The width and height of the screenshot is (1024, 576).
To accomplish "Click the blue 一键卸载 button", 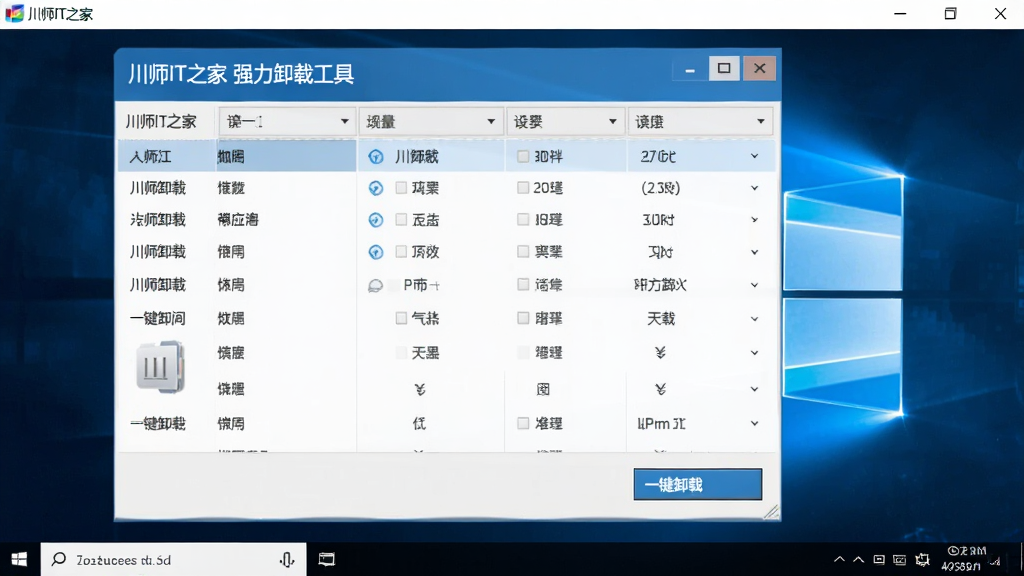I will pos(697,484).
